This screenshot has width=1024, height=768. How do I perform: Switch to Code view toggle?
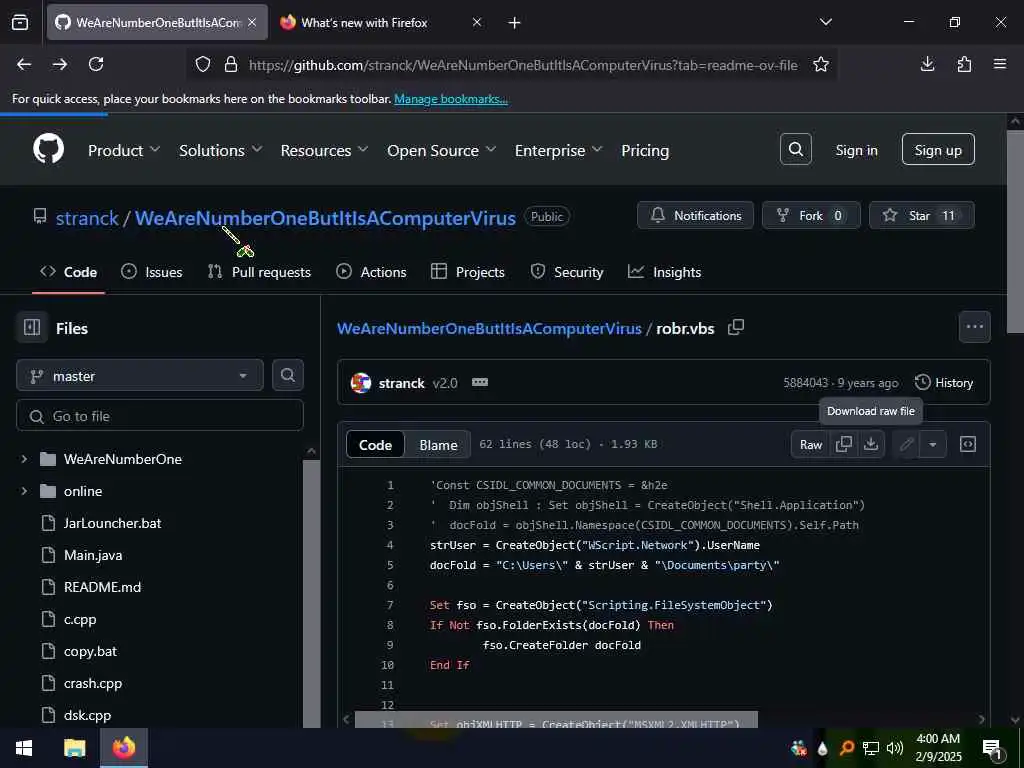coord(376,445)
